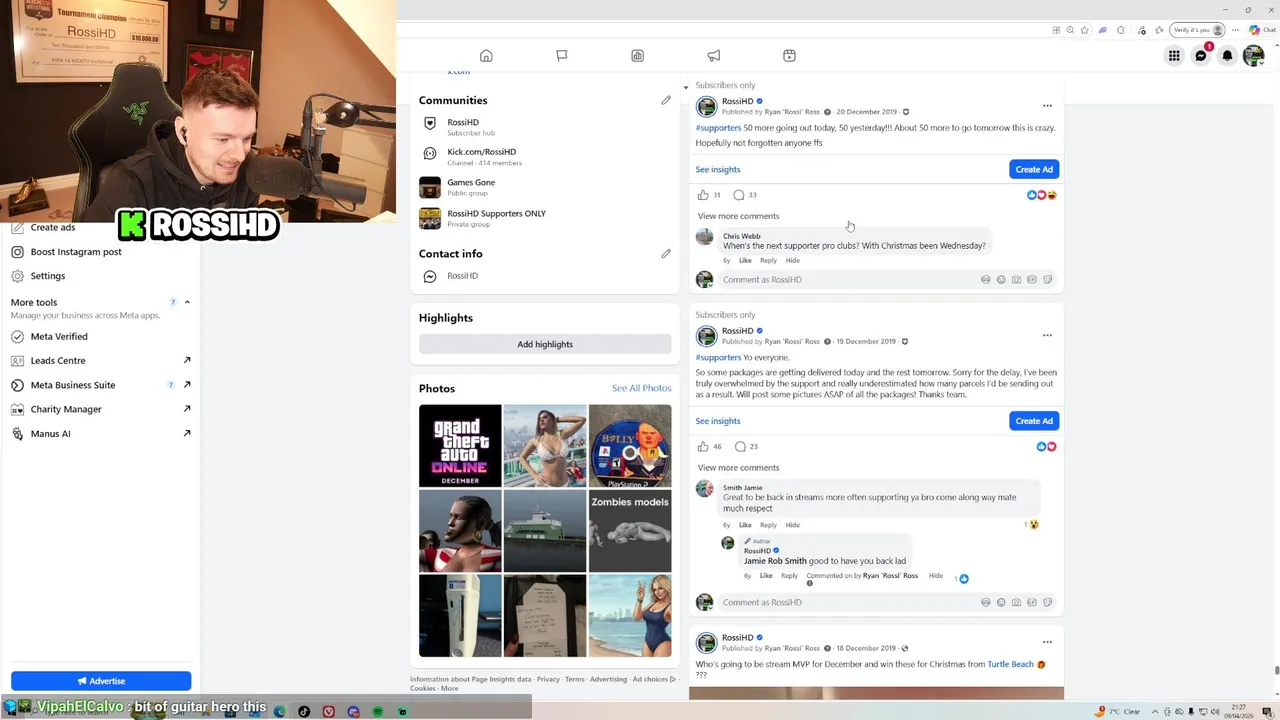Open PlayStation 2 Bully disc photo
Image resolution: width=1280 pixels, height=720 pixels.
point(630,446)
